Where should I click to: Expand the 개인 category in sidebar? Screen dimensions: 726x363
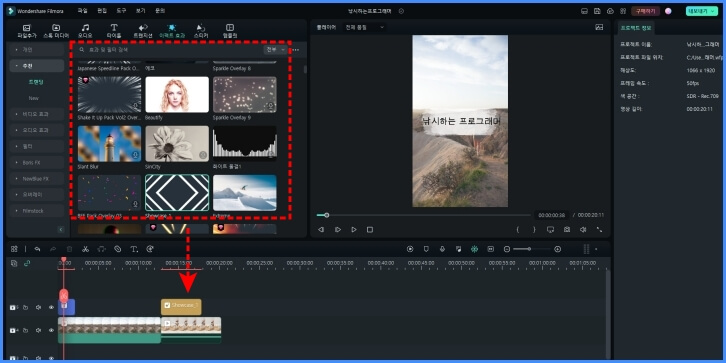click(37, 50)
